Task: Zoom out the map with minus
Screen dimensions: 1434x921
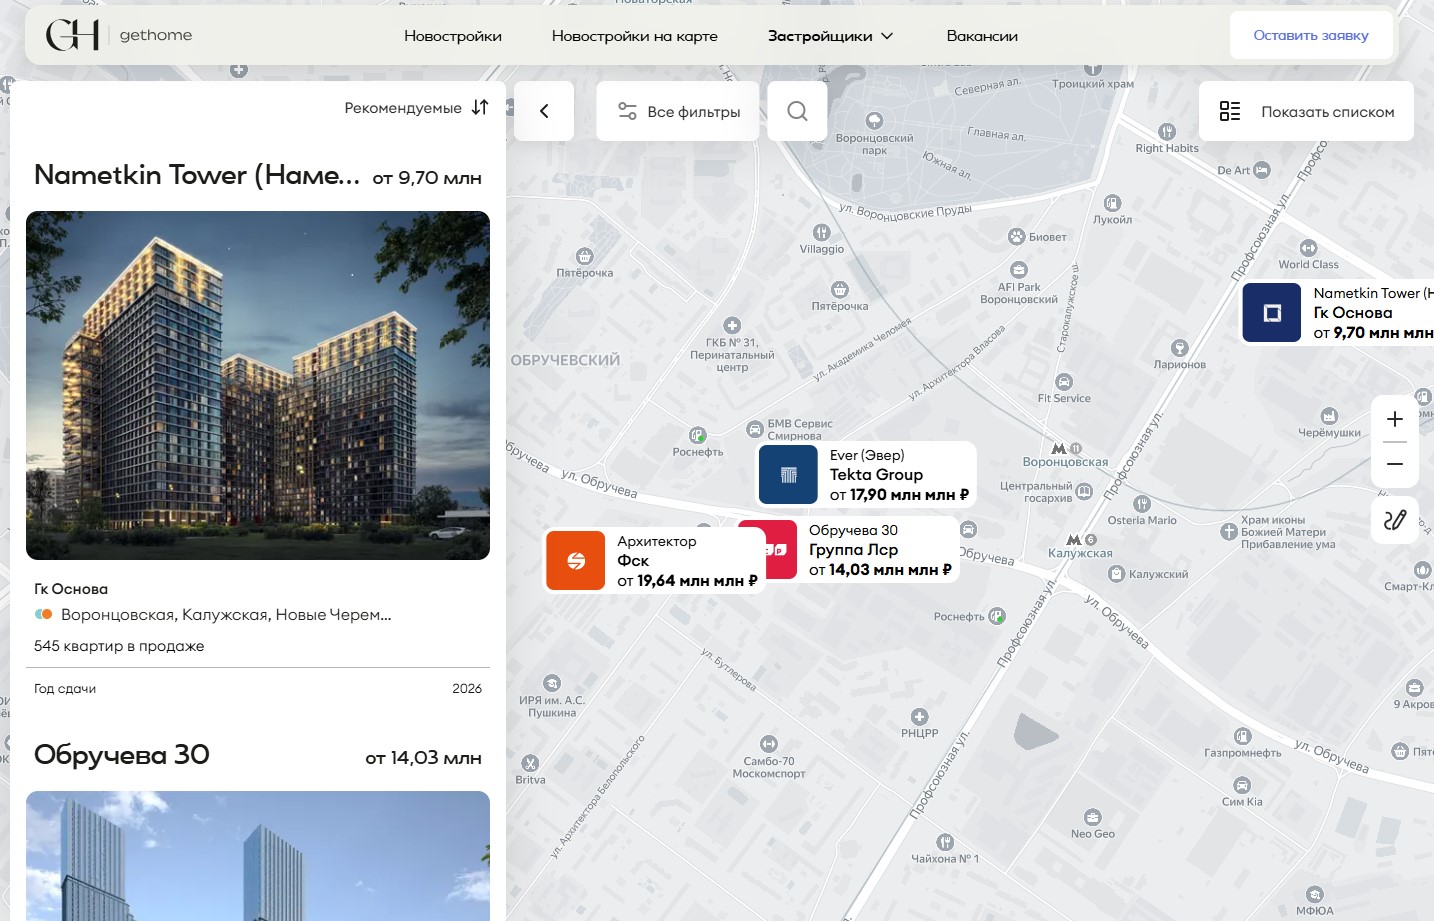Action: 1395,464
